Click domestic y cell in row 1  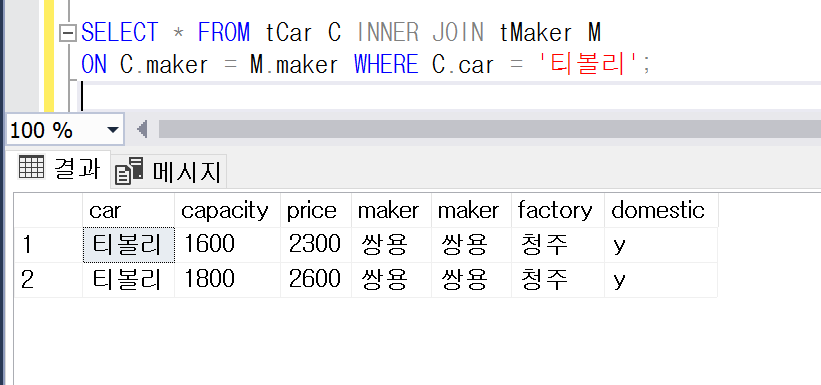(661, 245)
